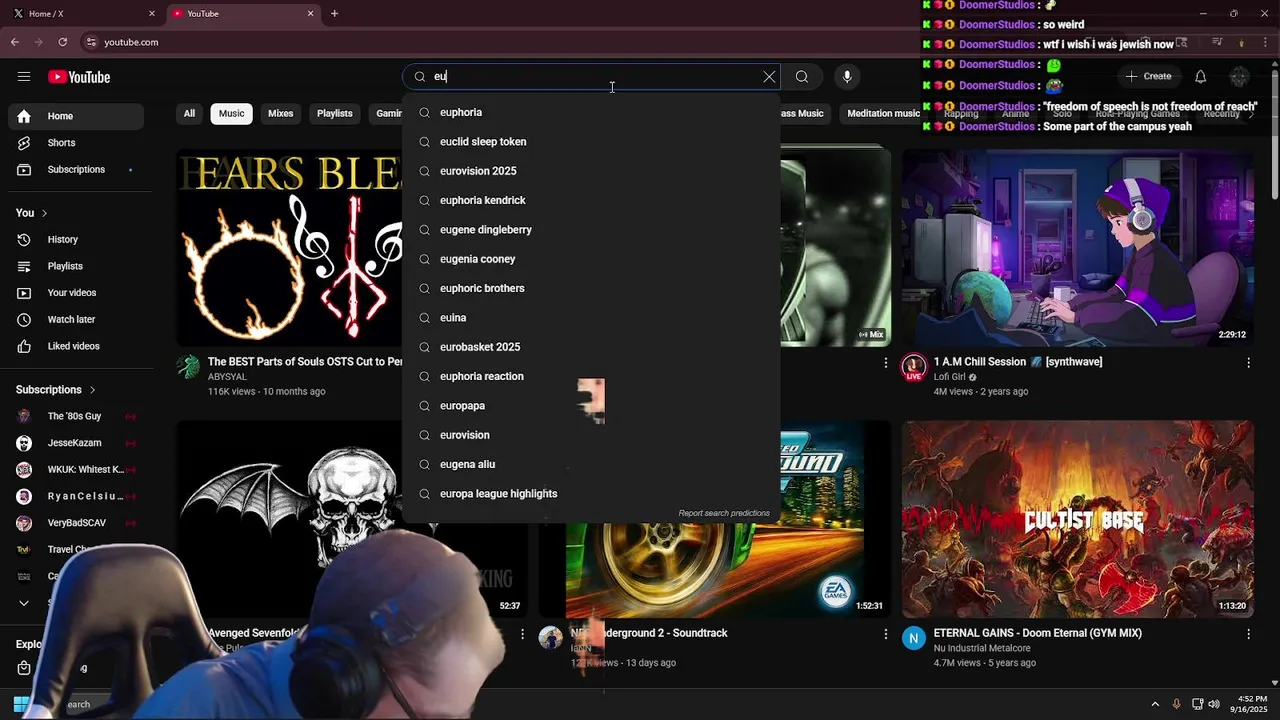The width and height of the screenshot is (1280, 720).
Task: Close the YouTube browser tab
Action: (x=310, y=13)
